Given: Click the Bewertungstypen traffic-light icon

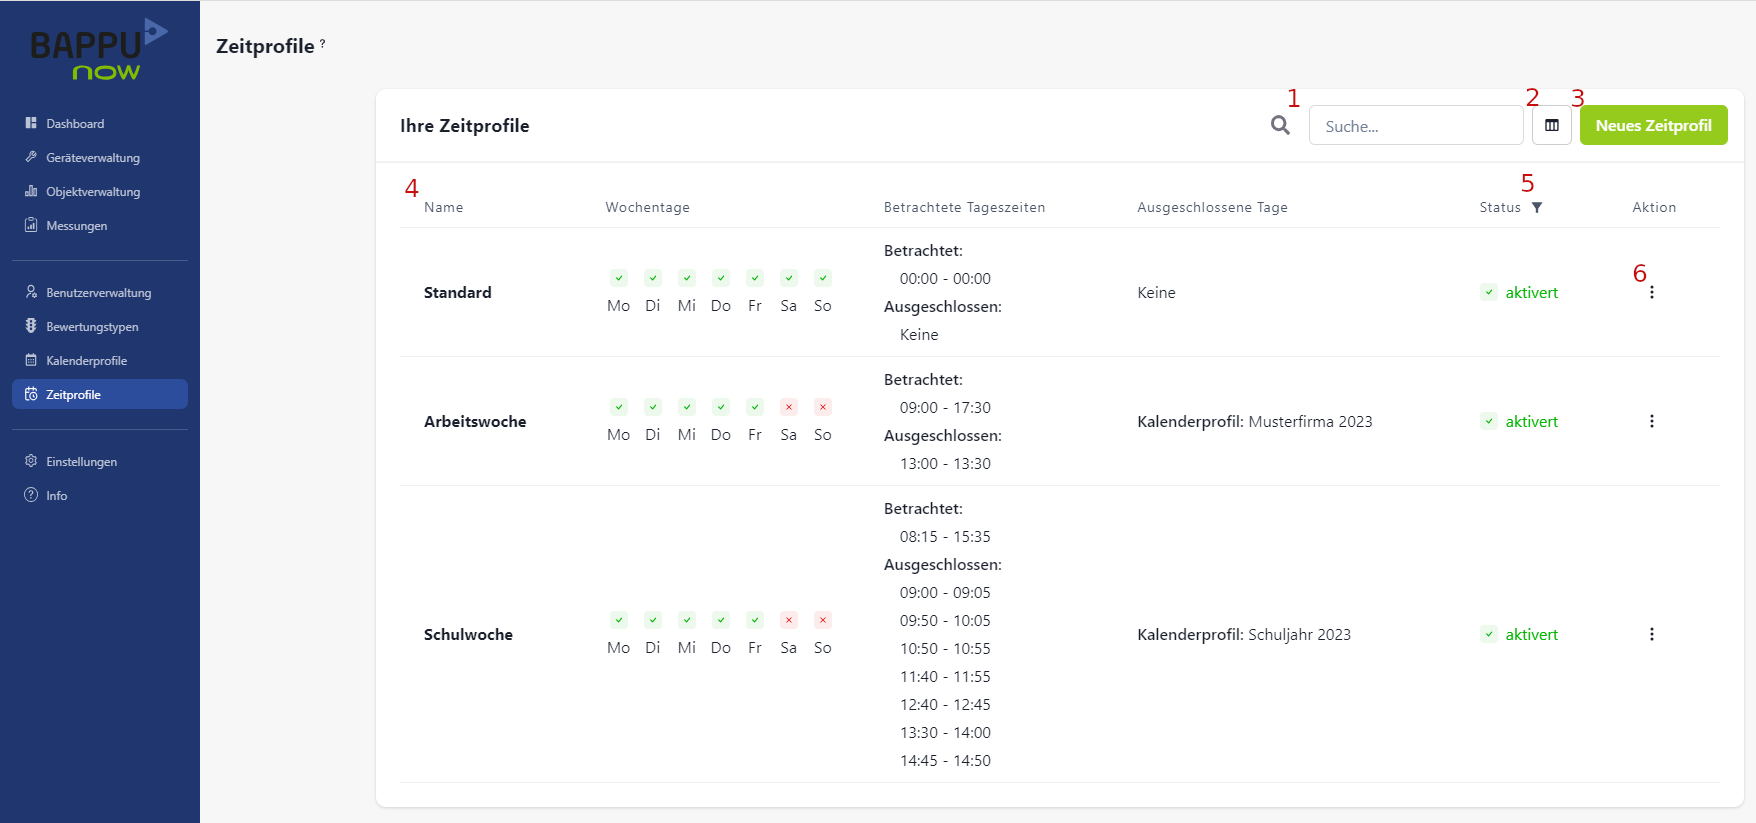Looking at the screenshot, I should click(x=31, y=326).
